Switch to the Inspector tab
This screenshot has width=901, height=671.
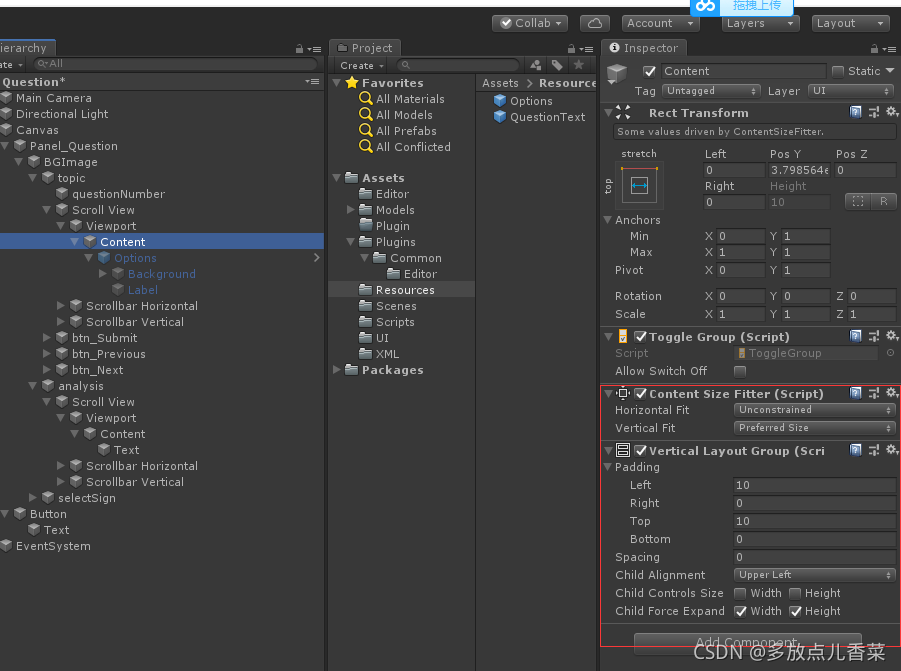pos(644,48)
